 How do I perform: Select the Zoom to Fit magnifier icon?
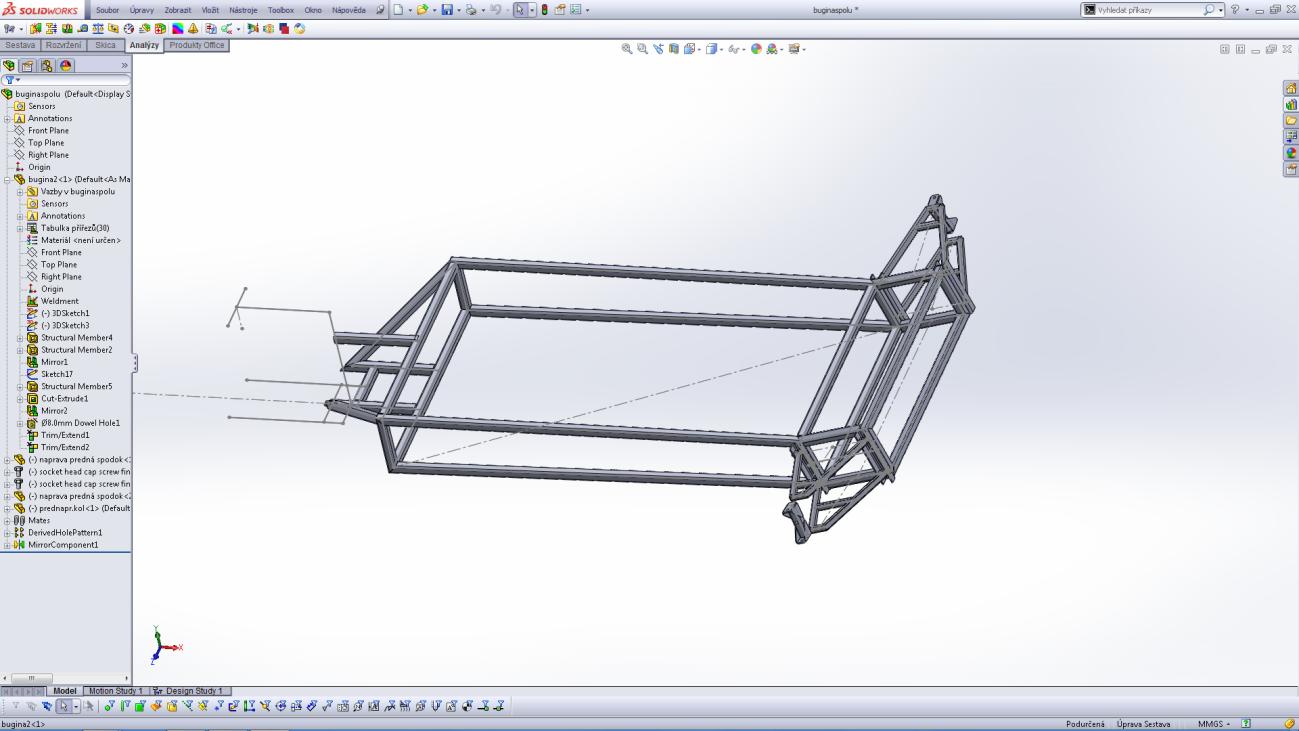627,48
